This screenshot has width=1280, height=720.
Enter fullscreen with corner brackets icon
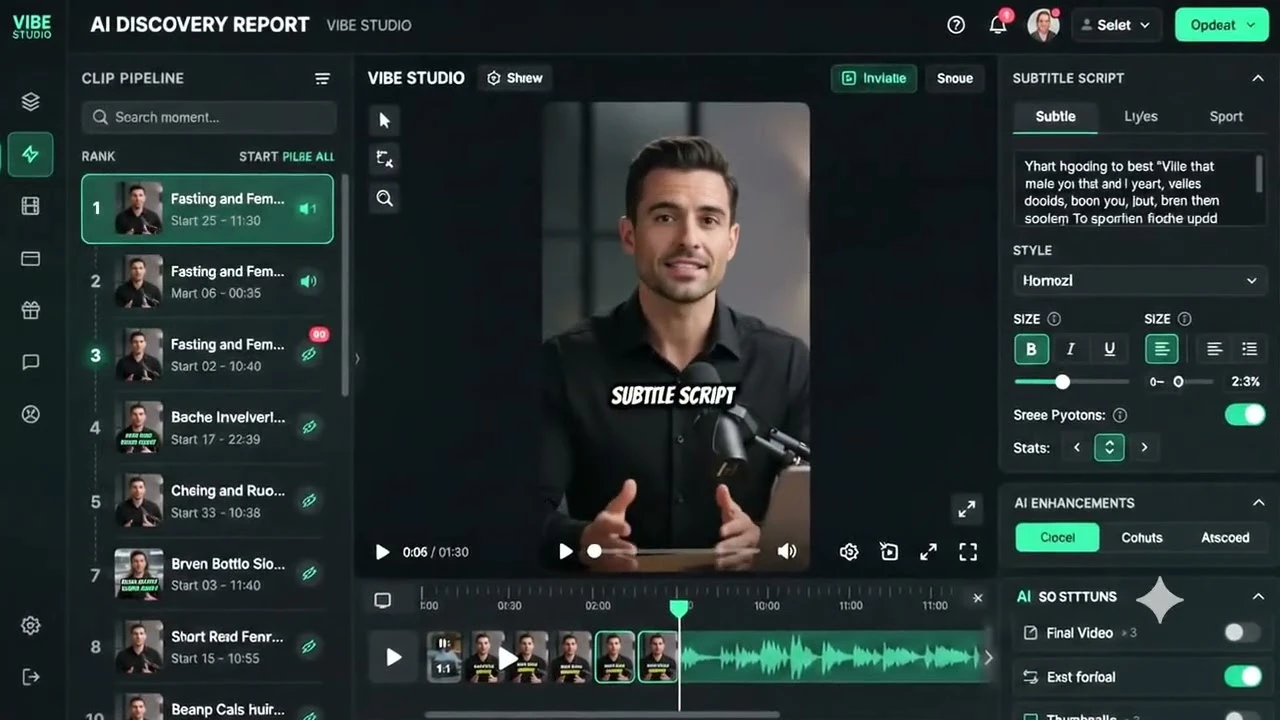(968, 552)
